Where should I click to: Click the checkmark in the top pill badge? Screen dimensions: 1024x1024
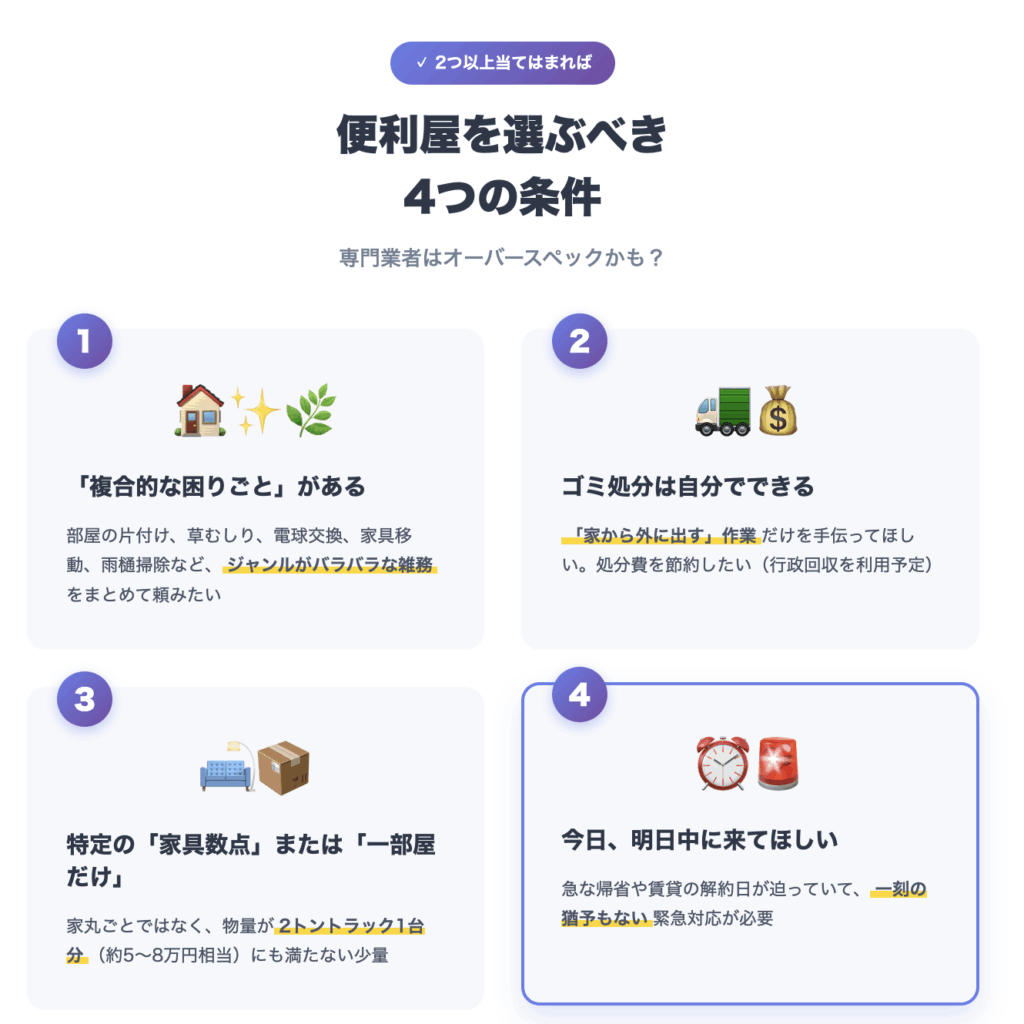421,63
